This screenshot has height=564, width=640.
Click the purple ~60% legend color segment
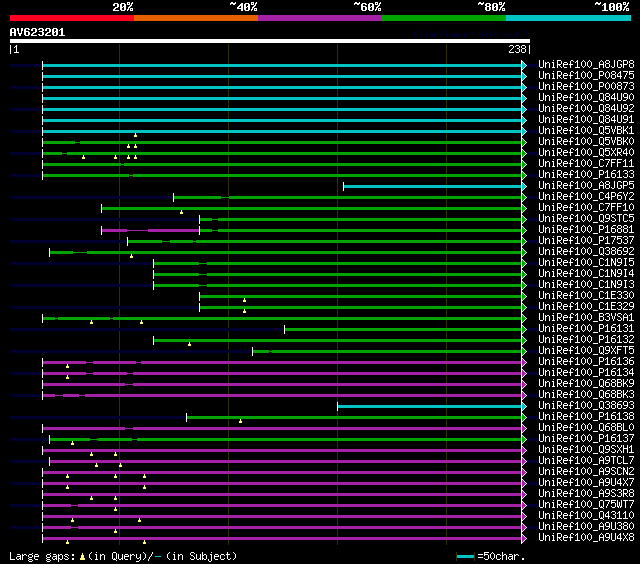[x=320, y=18]
